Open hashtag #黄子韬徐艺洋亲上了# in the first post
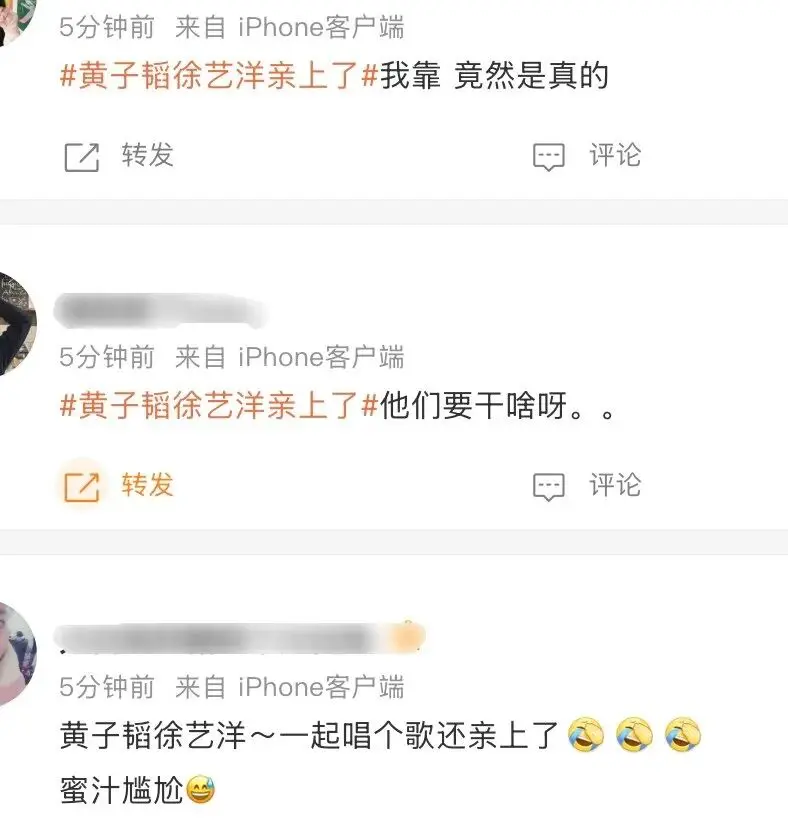 click(x=219, y=75)
